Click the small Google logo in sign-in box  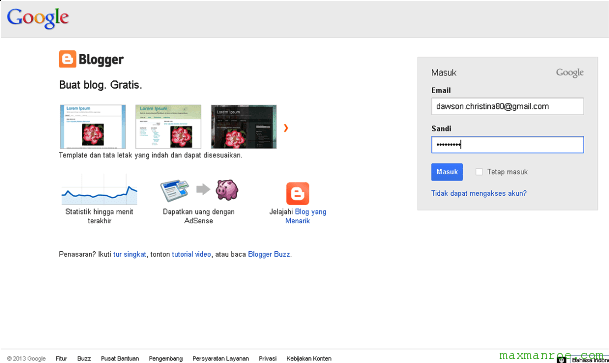point(569,73)
